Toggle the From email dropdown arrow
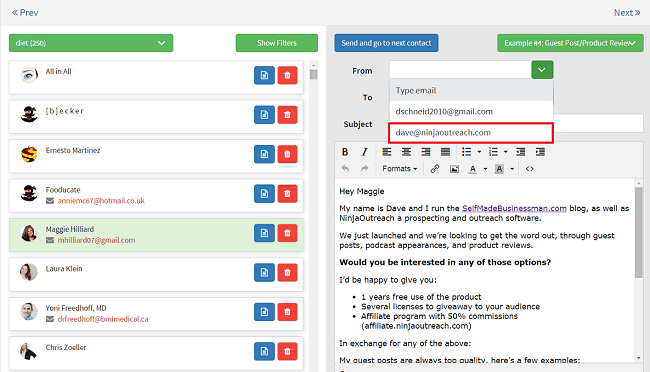The width and height of the screenshot is (650, 372). 542,70
